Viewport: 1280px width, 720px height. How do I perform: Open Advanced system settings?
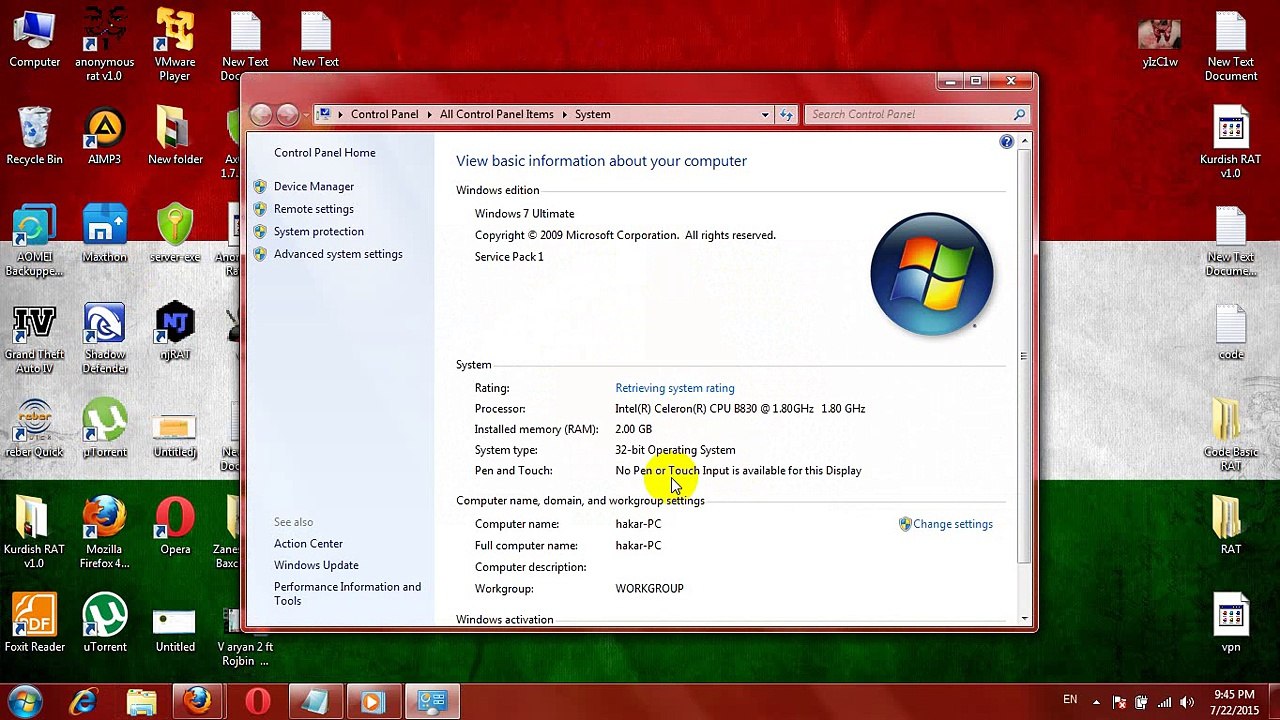338,254
